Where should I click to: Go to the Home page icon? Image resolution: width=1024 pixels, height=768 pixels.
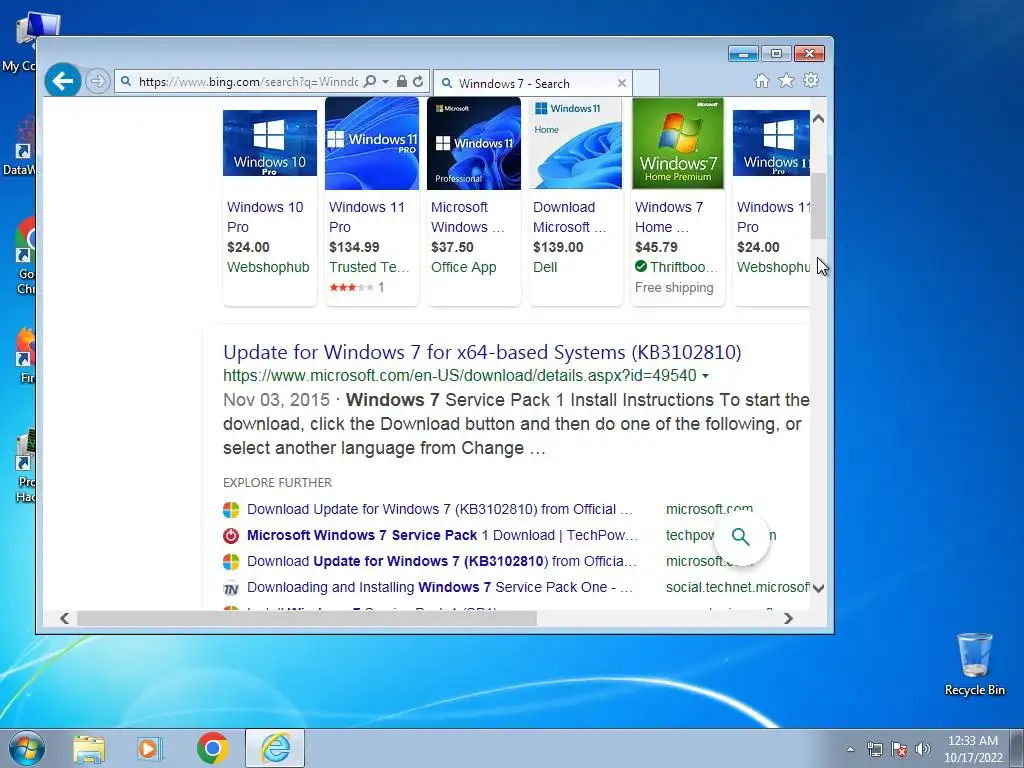coord(761,80)
